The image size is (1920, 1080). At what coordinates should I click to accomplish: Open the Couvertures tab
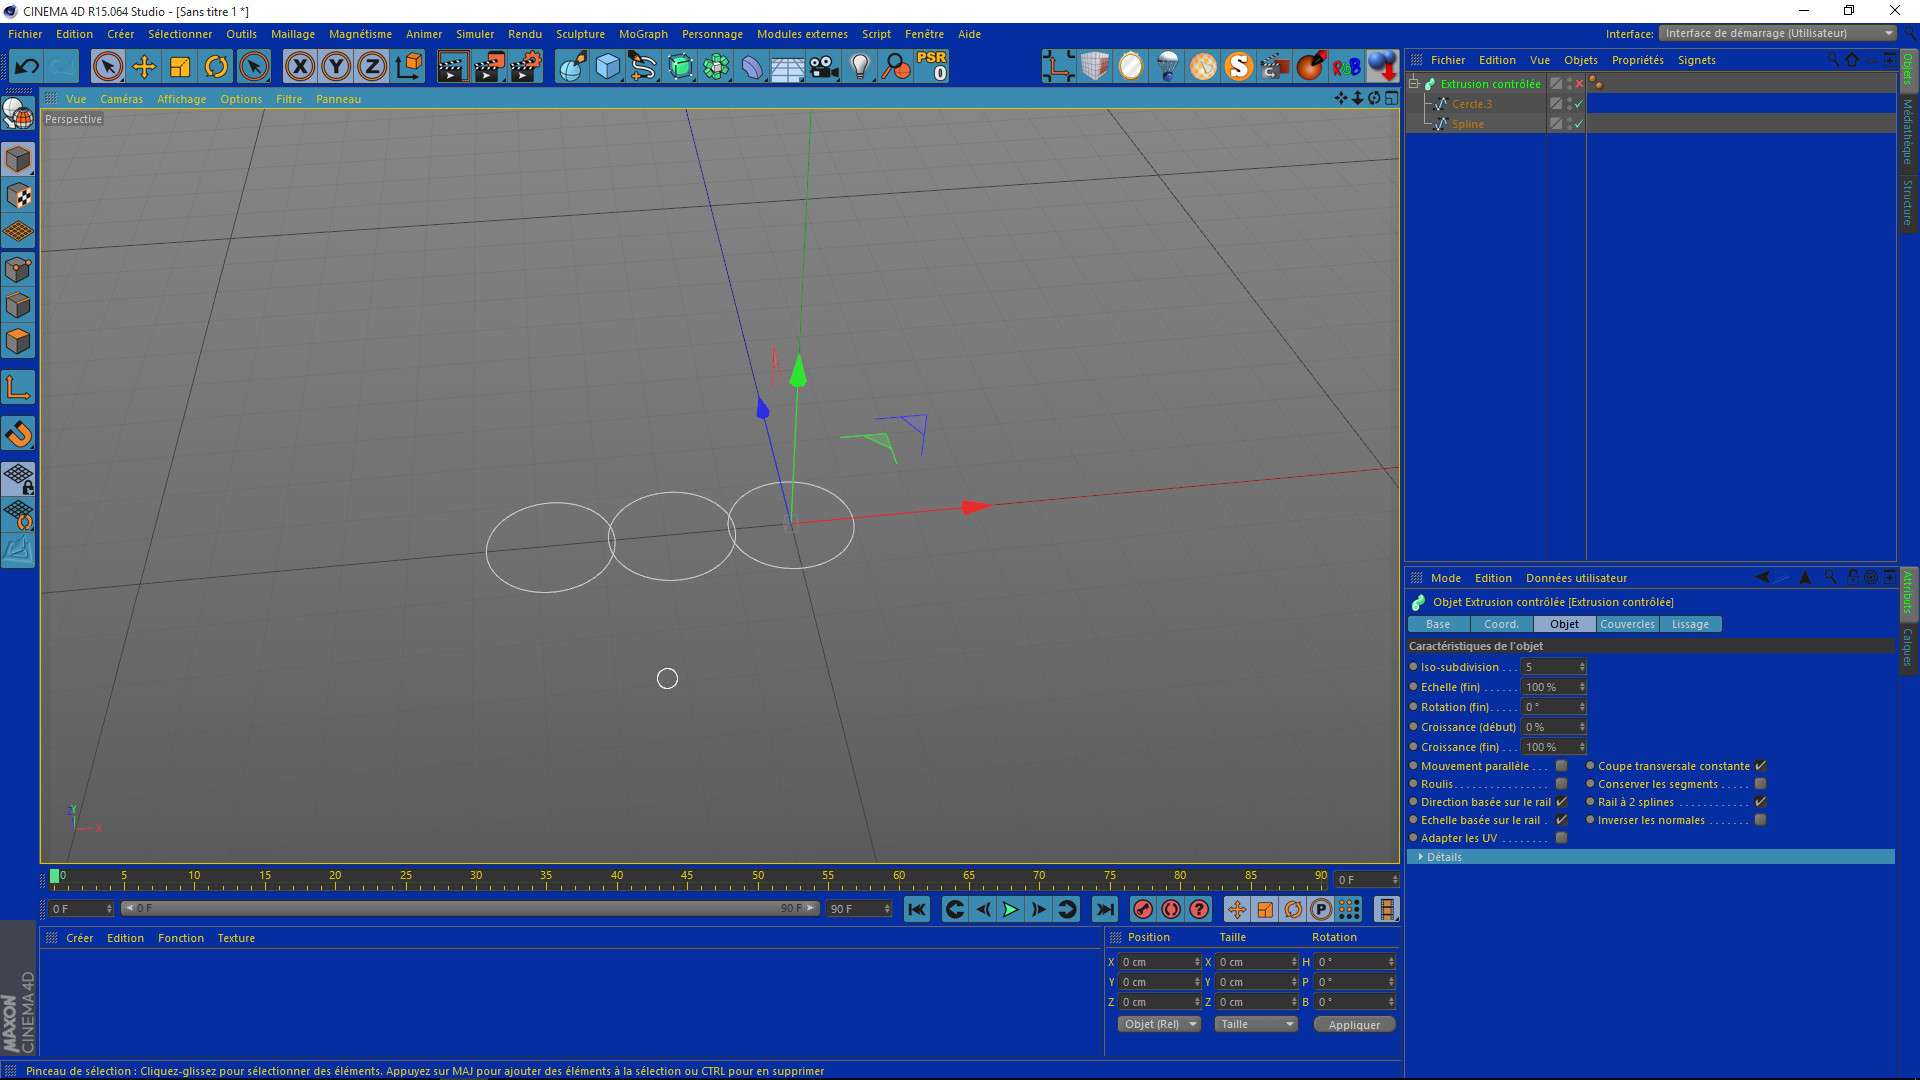(1626, 624)
